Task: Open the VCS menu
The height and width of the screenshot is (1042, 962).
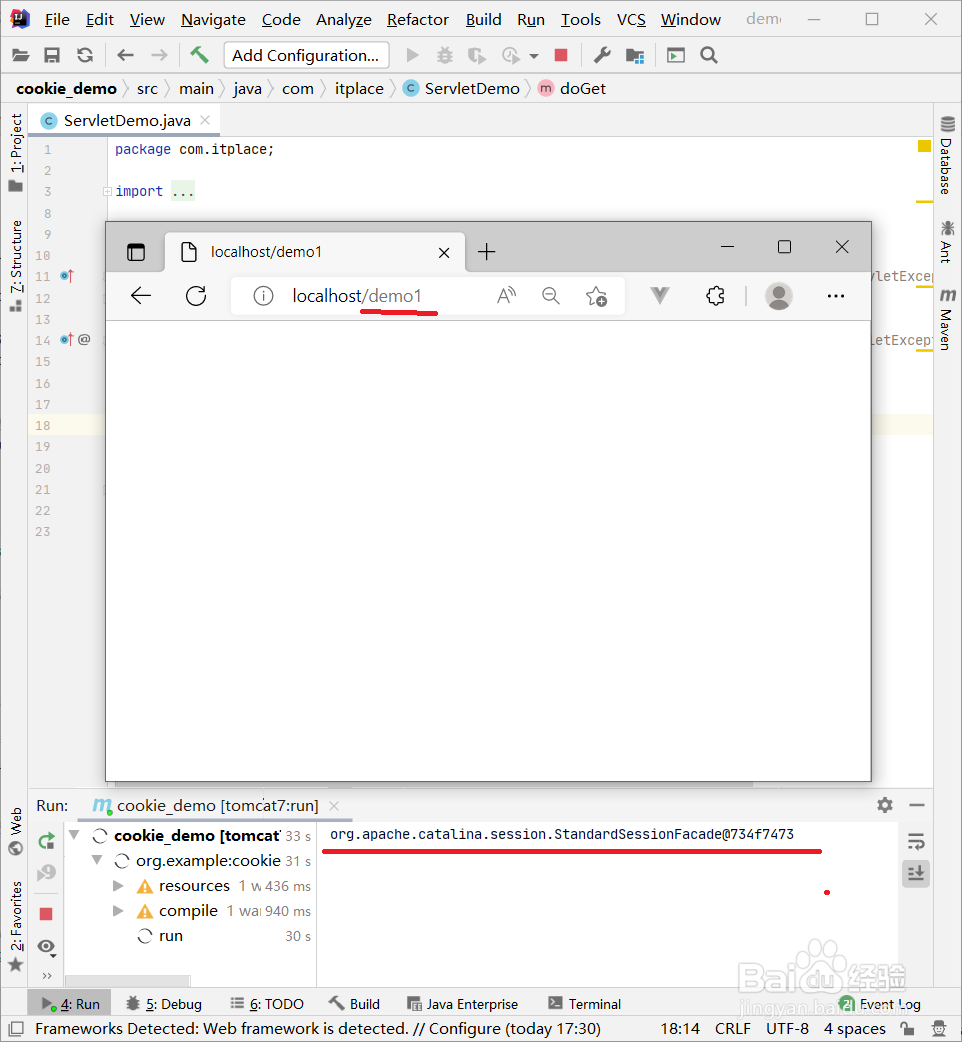Action: point(631,20)
